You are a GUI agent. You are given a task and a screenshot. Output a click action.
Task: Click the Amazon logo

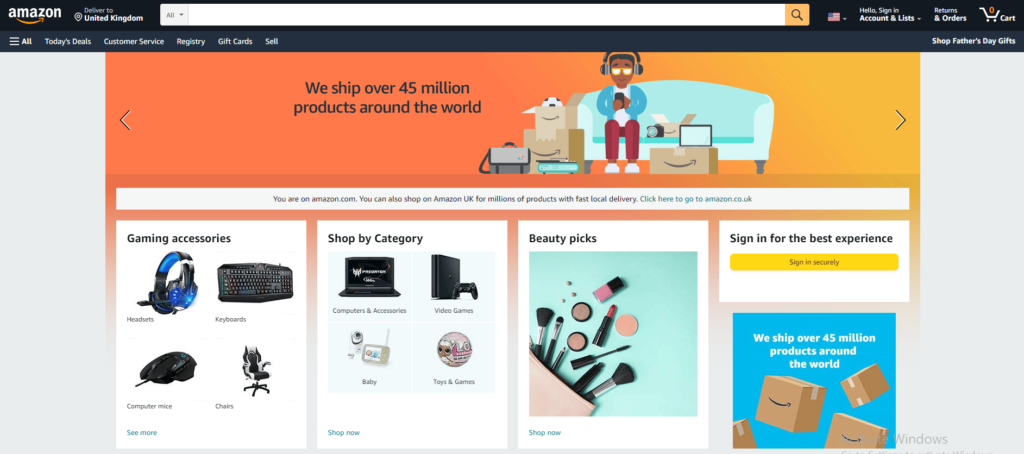point(35,14)
